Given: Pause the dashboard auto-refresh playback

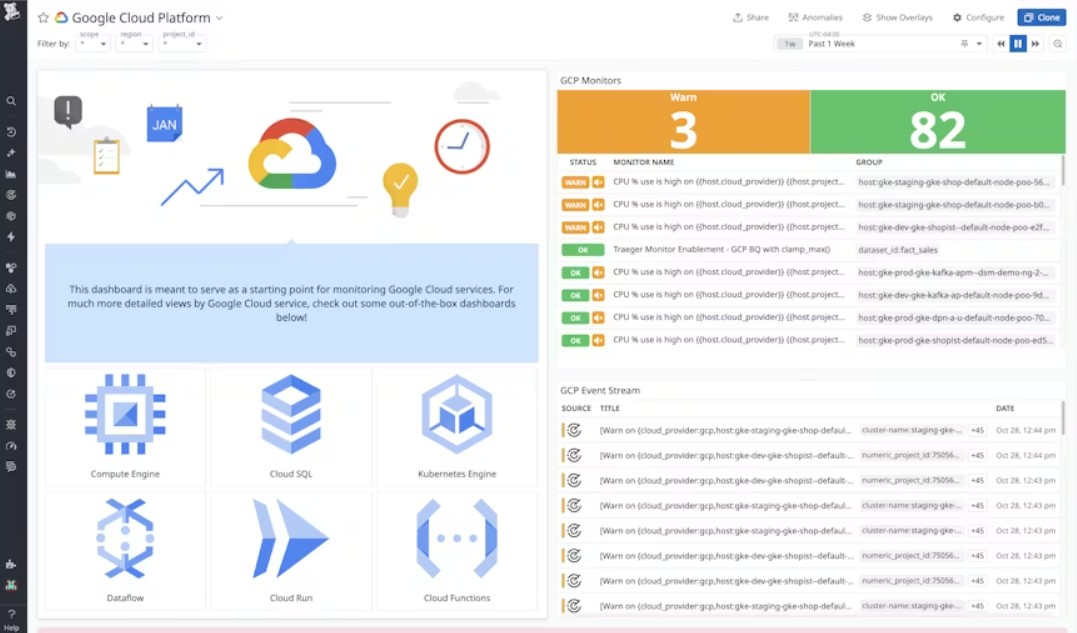Looking at the screenshot, I should 1019,43.
